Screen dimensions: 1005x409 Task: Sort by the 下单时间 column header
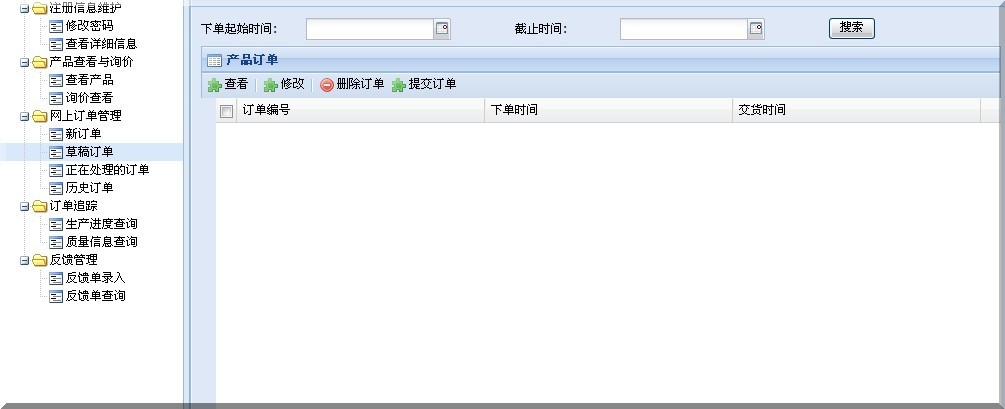point(608,110)
